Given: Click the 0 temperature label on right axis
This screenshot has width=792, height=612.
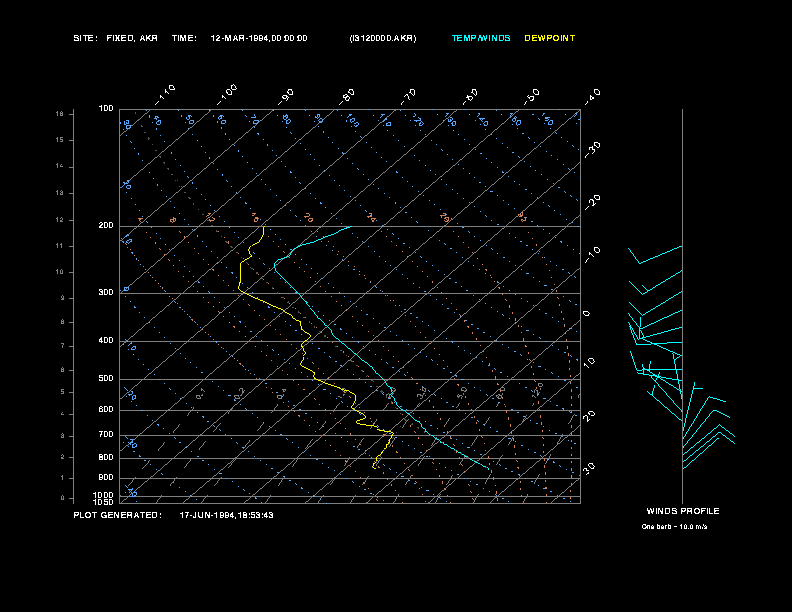Looking at the screenshot, I should click(586, 314).
